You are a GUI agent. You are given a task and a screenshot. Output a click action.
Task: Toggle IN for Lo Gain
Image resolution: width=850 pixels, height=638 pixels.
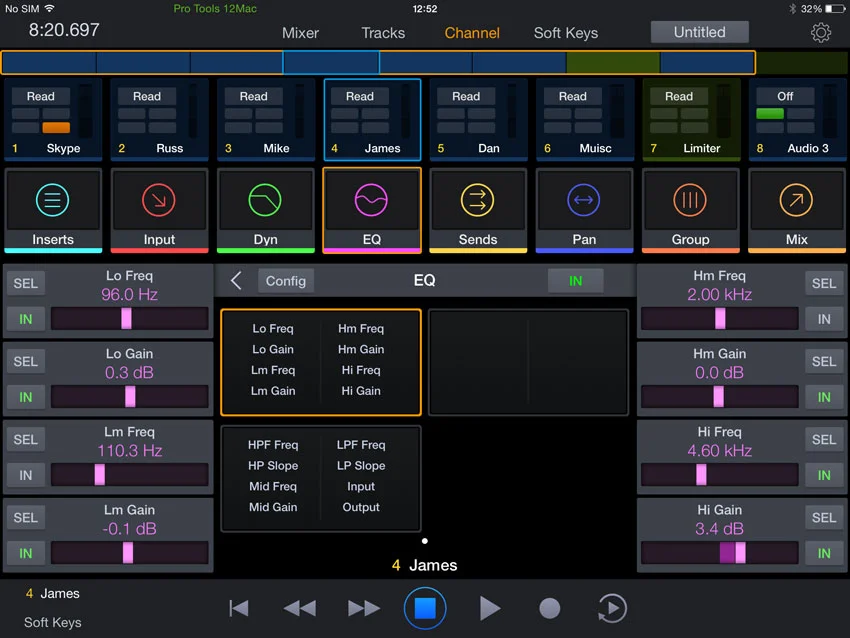point(25,397)
